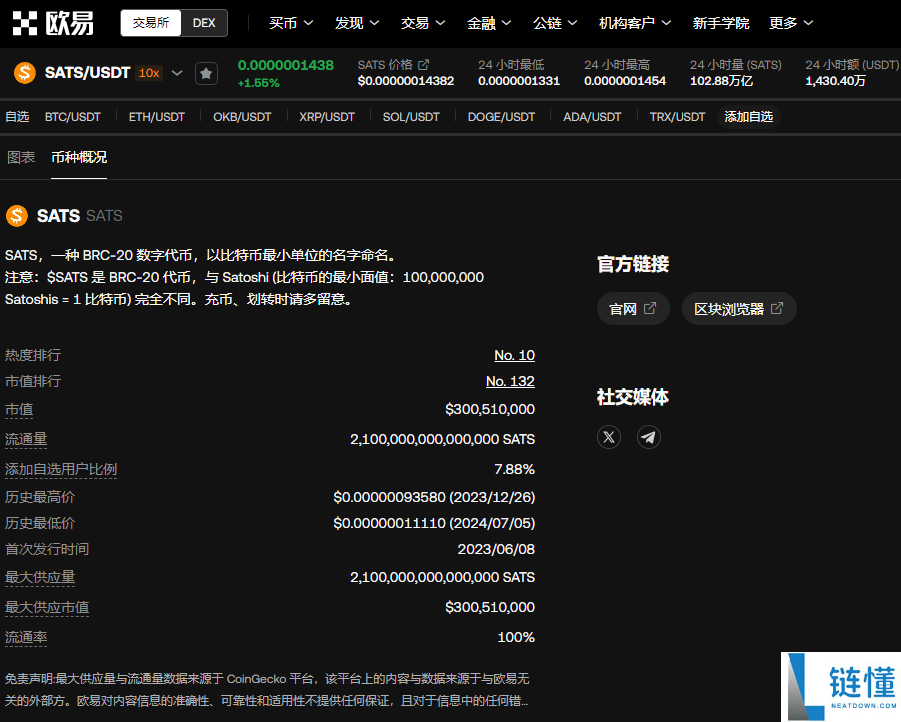This screenshot has width=901, height=722.
Task: Open the 公链 dropdown menu
Action: click(x=555, y=23)
